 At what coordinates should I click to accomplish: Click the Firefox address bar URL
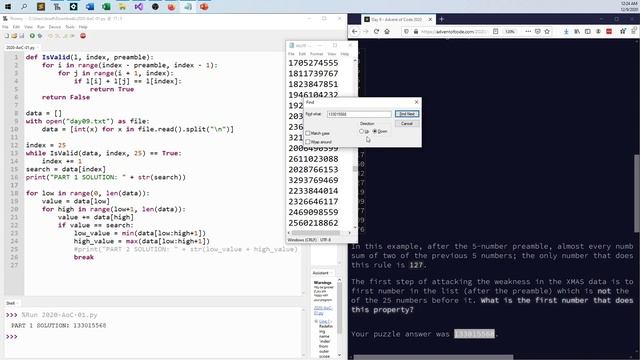(x=453, y=31)
